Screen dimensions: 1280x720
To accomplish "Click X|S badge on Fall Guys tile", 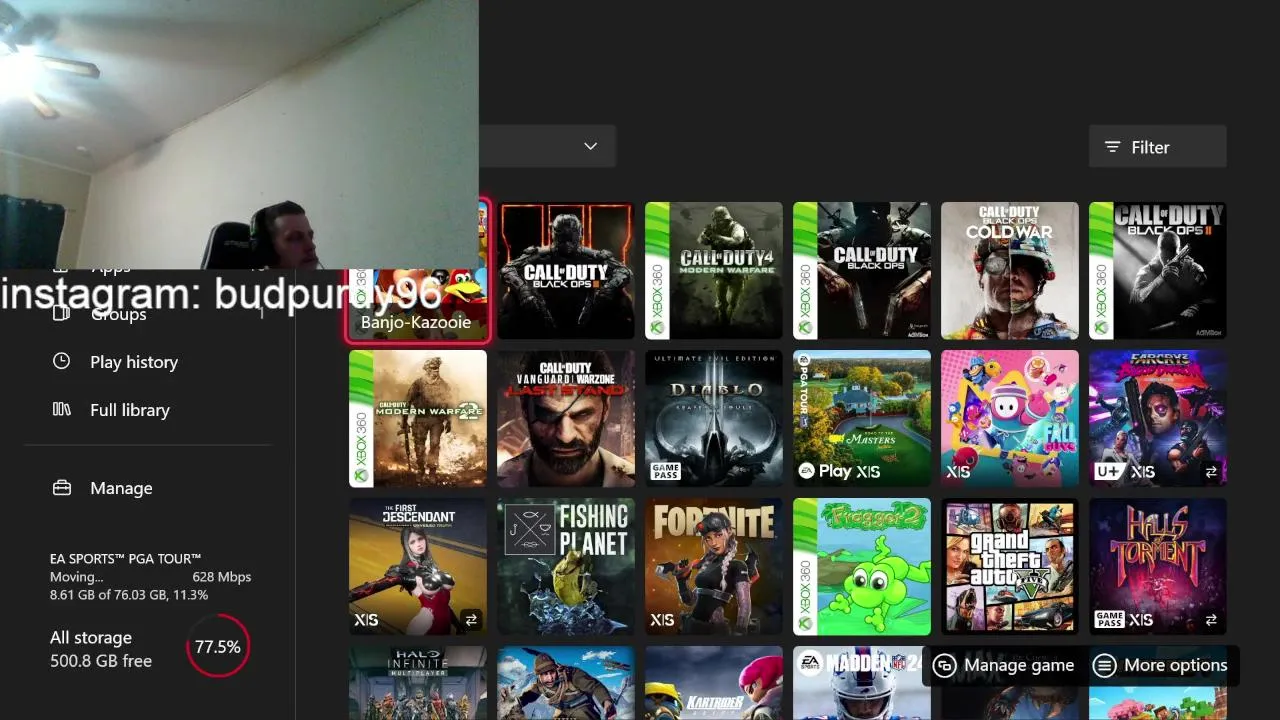I will coord(959,471).
